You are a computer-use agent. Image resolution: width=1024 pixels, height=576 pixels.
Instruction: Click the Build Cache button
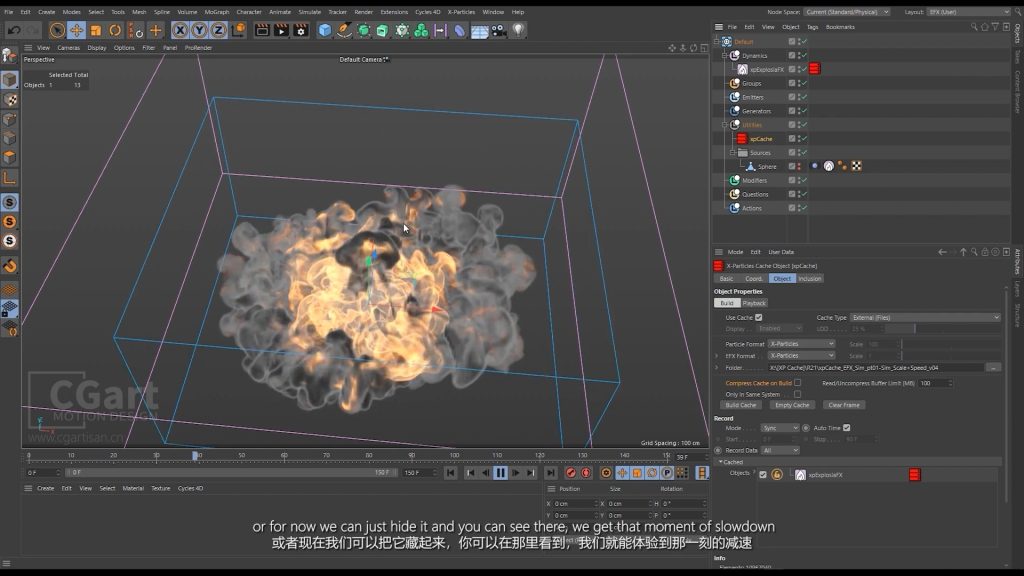[x=741, y=405]
